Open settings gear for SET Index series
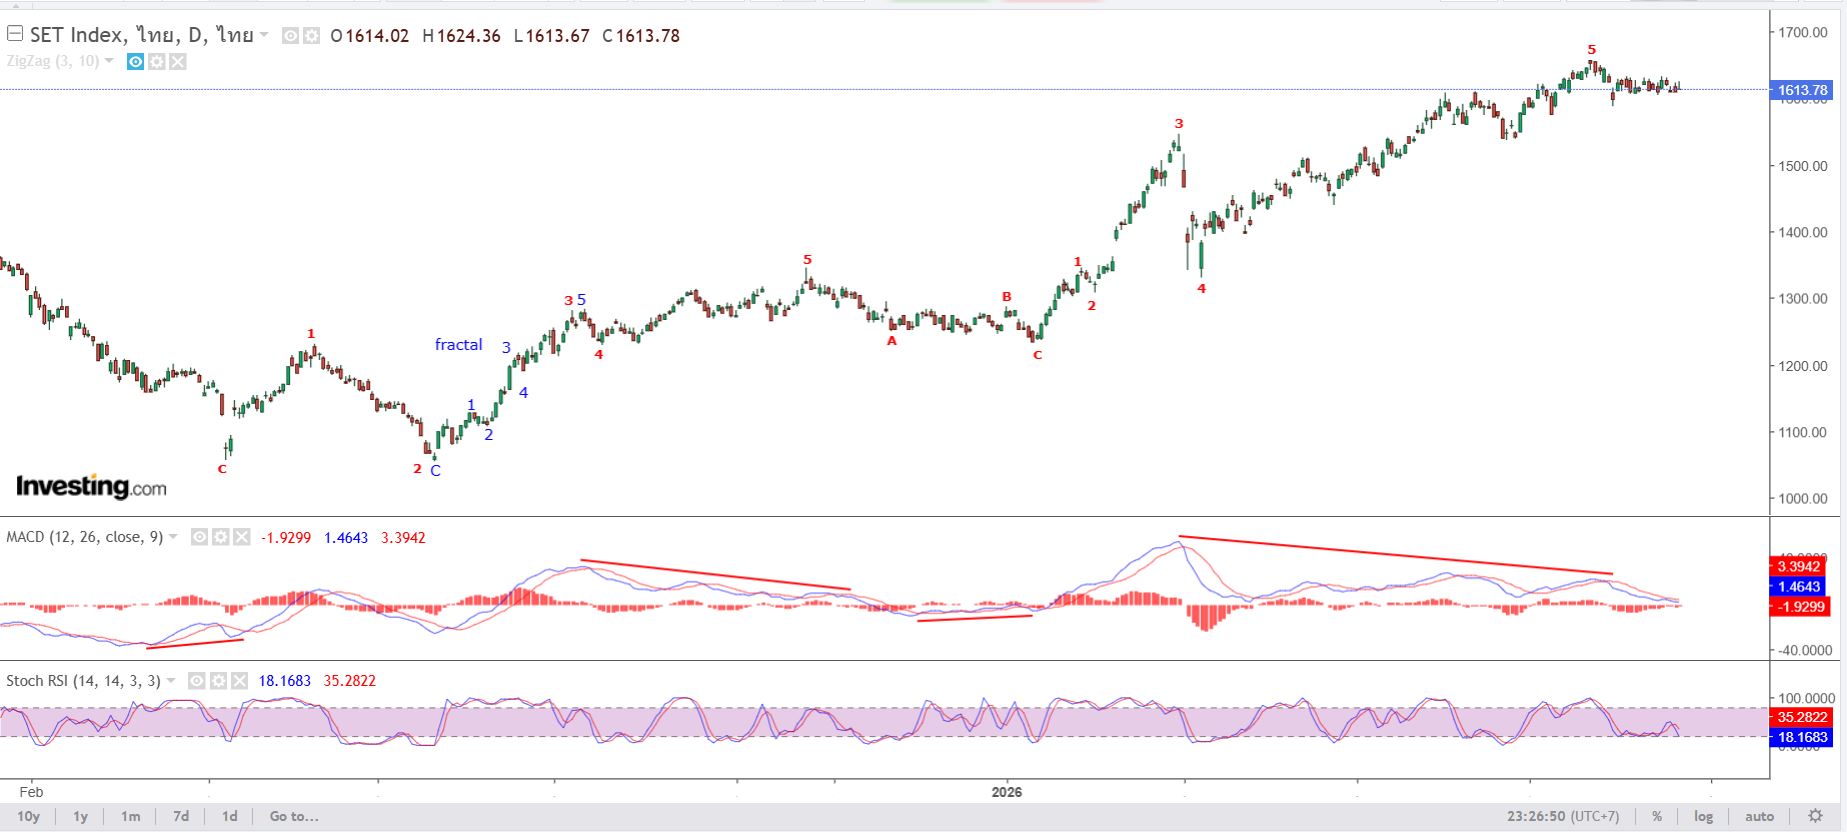Viewport: 1847px width, 832px height. [311, 36]
